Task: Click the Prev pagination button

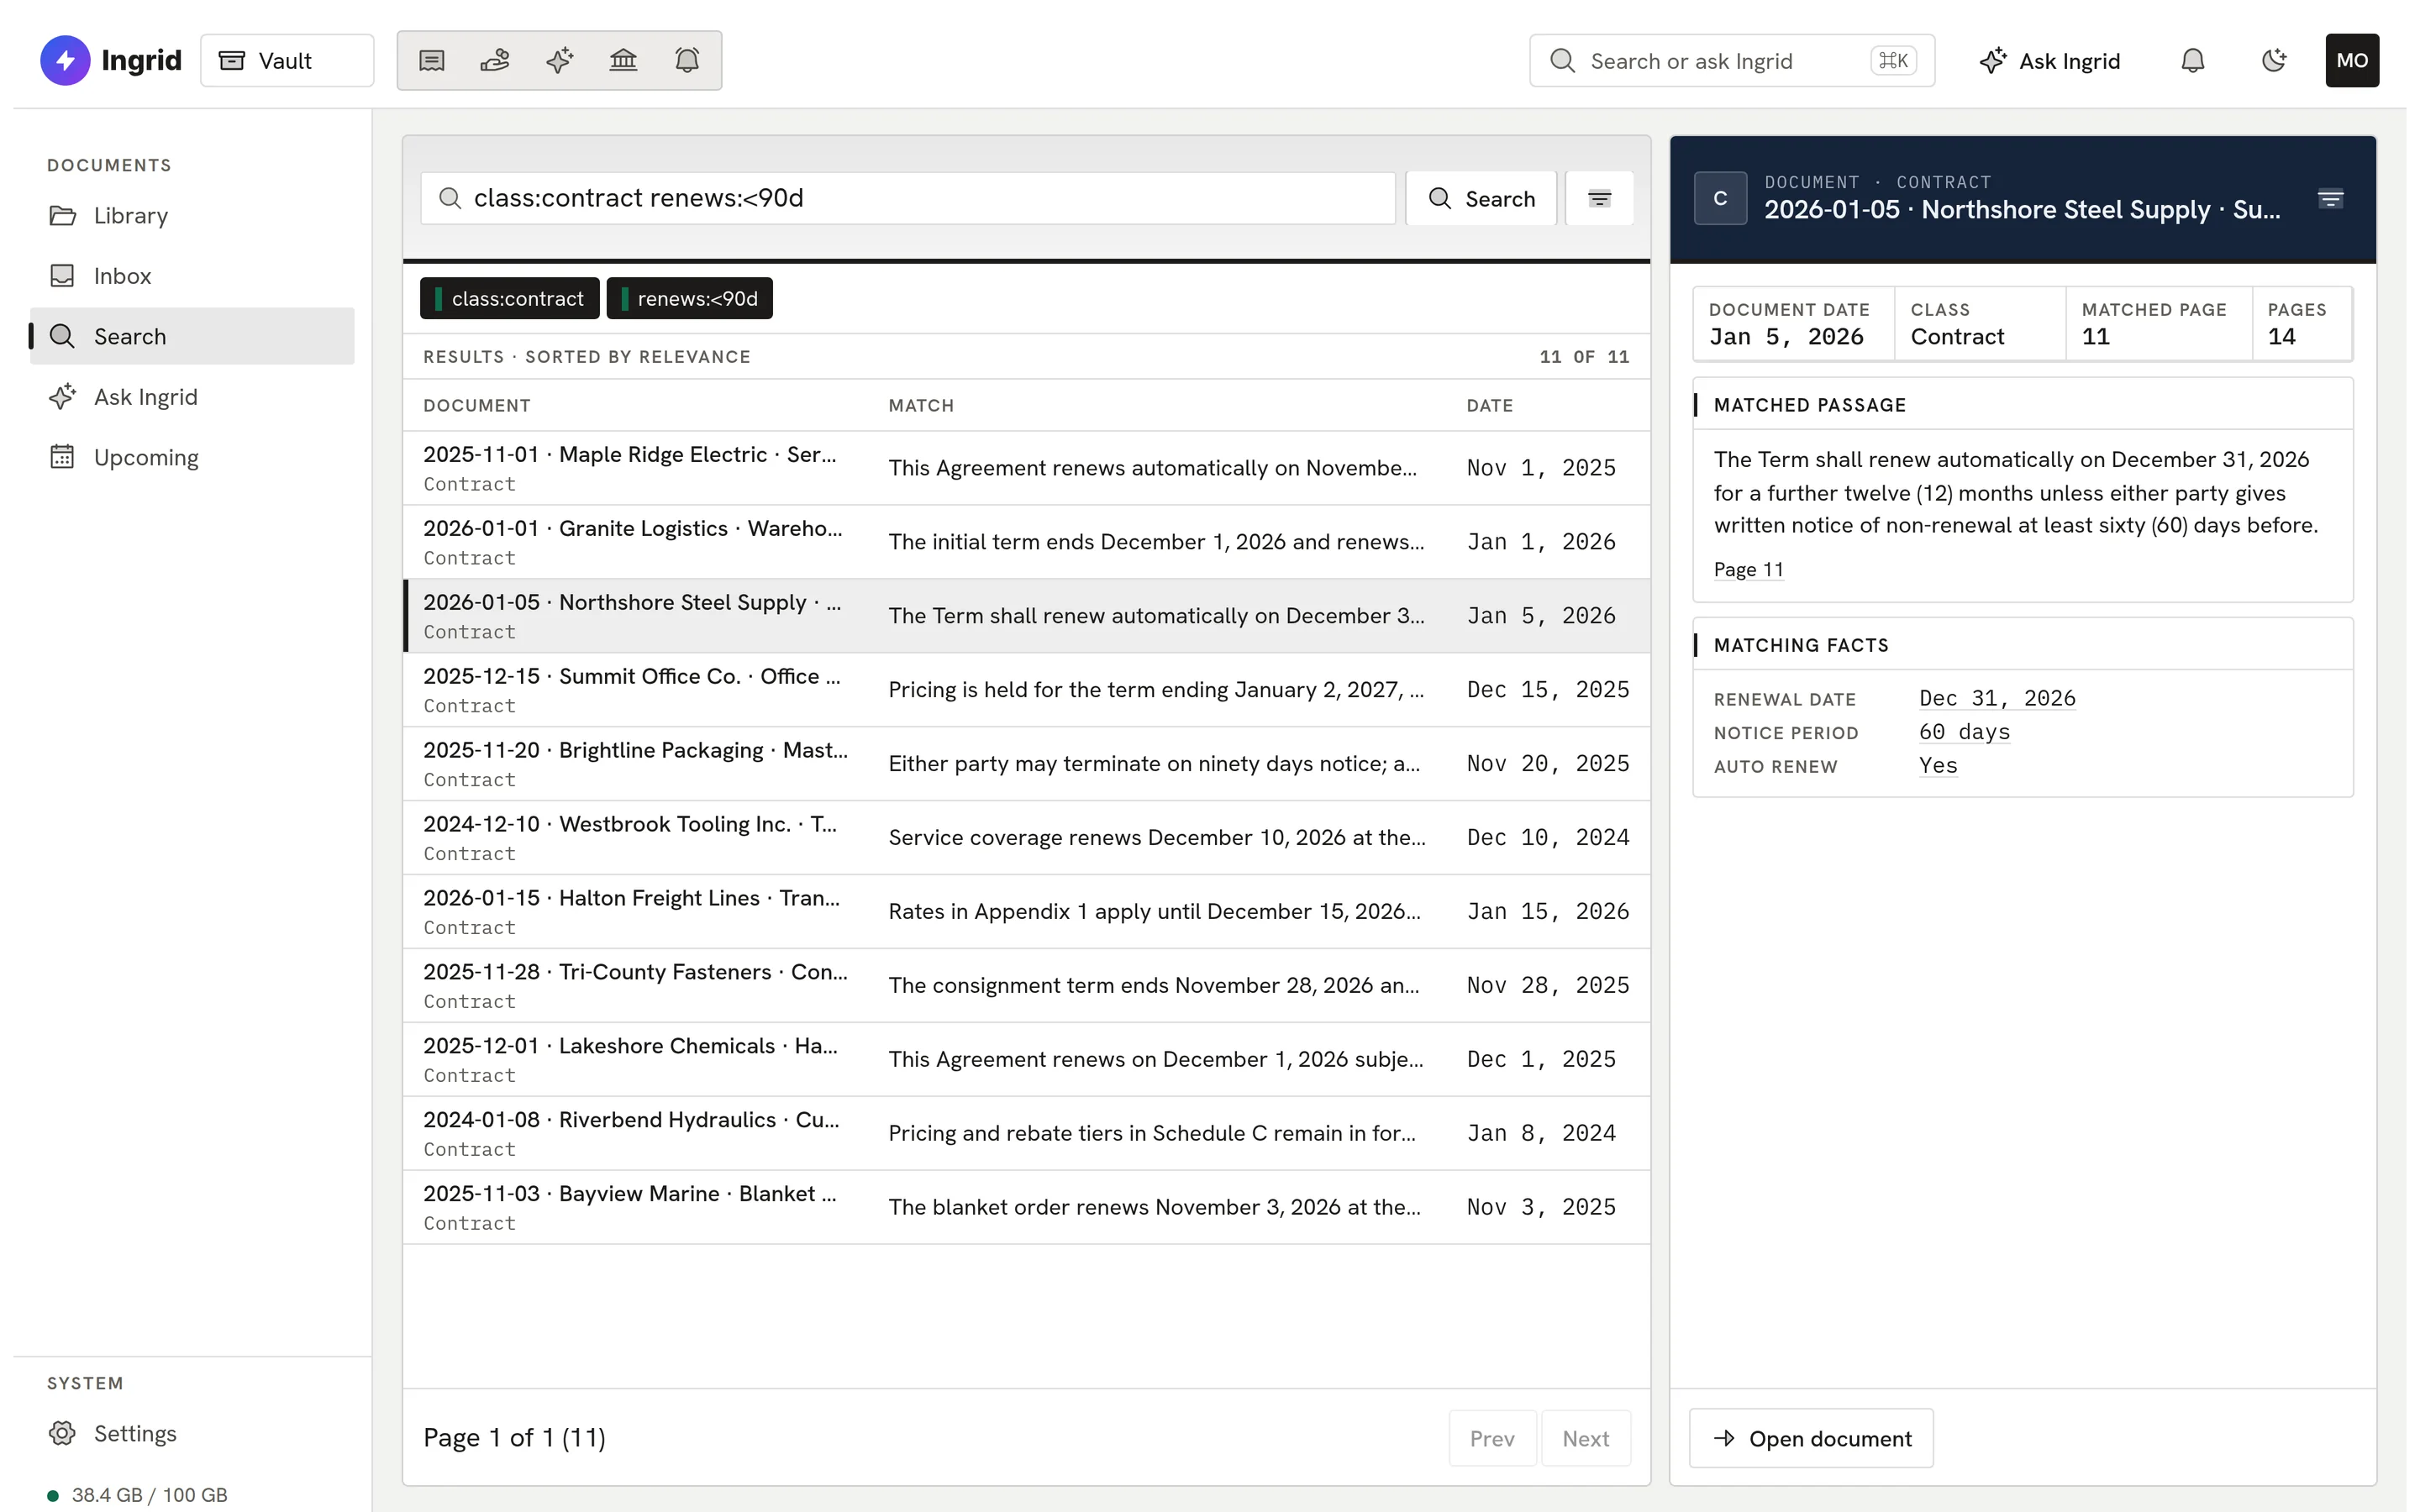Action: click(x=1492, y=1438)
